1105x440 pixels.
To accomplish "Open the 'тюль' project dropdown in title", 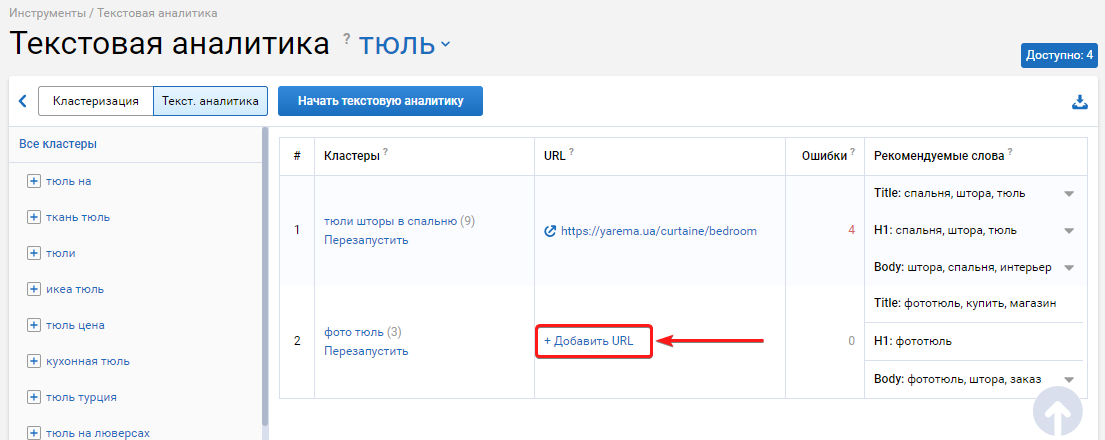I will (x=405, y=44).
